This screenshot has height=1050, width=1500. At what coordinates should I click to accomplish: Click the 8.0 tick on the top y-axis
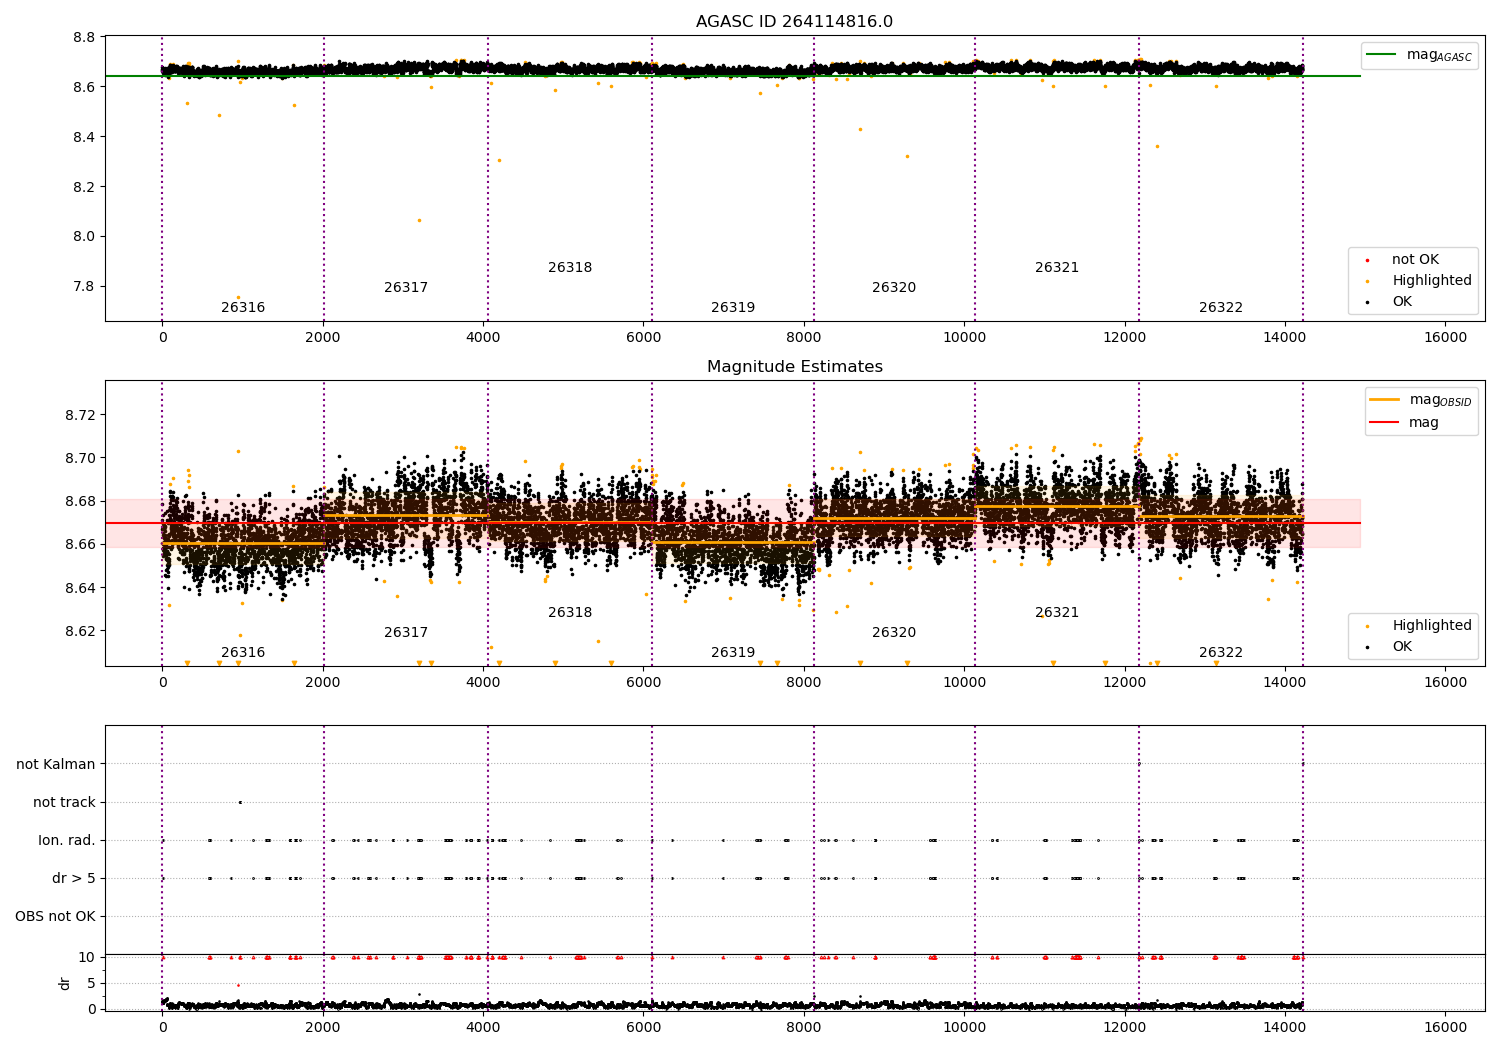pos(85,237)
